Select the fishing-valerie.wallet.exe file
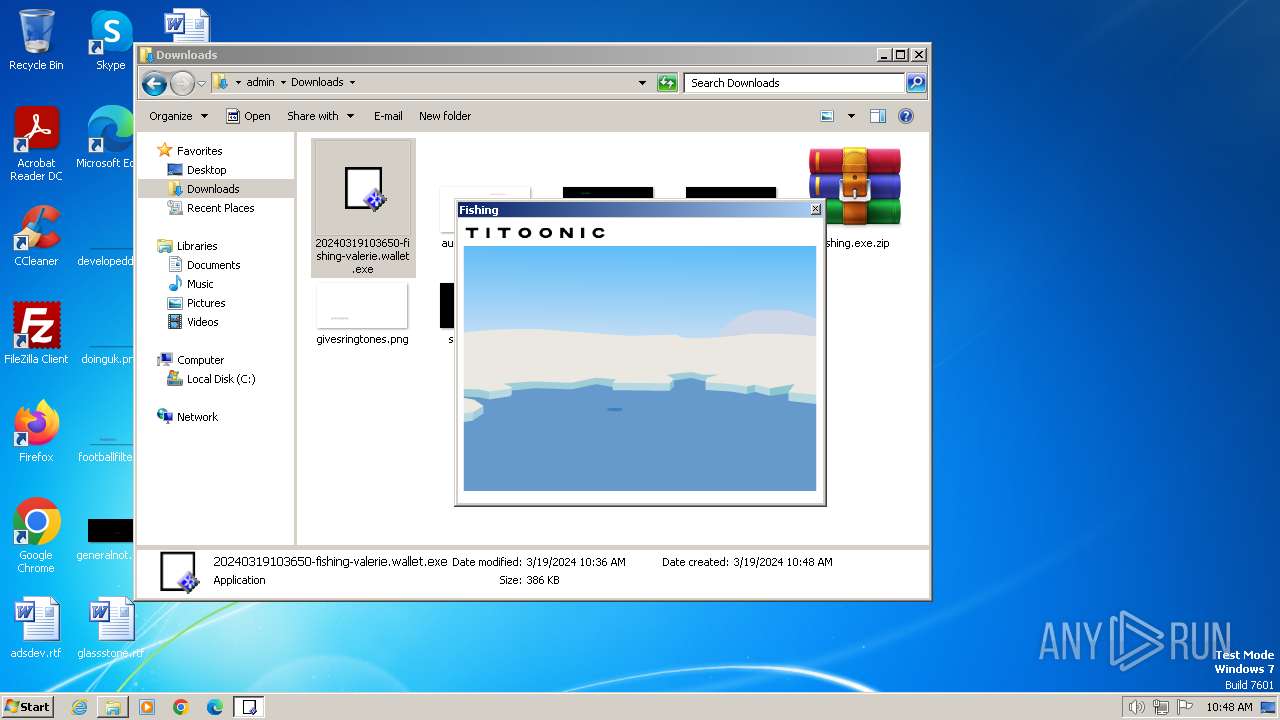 pyautogui.click(x=363, y=208)
